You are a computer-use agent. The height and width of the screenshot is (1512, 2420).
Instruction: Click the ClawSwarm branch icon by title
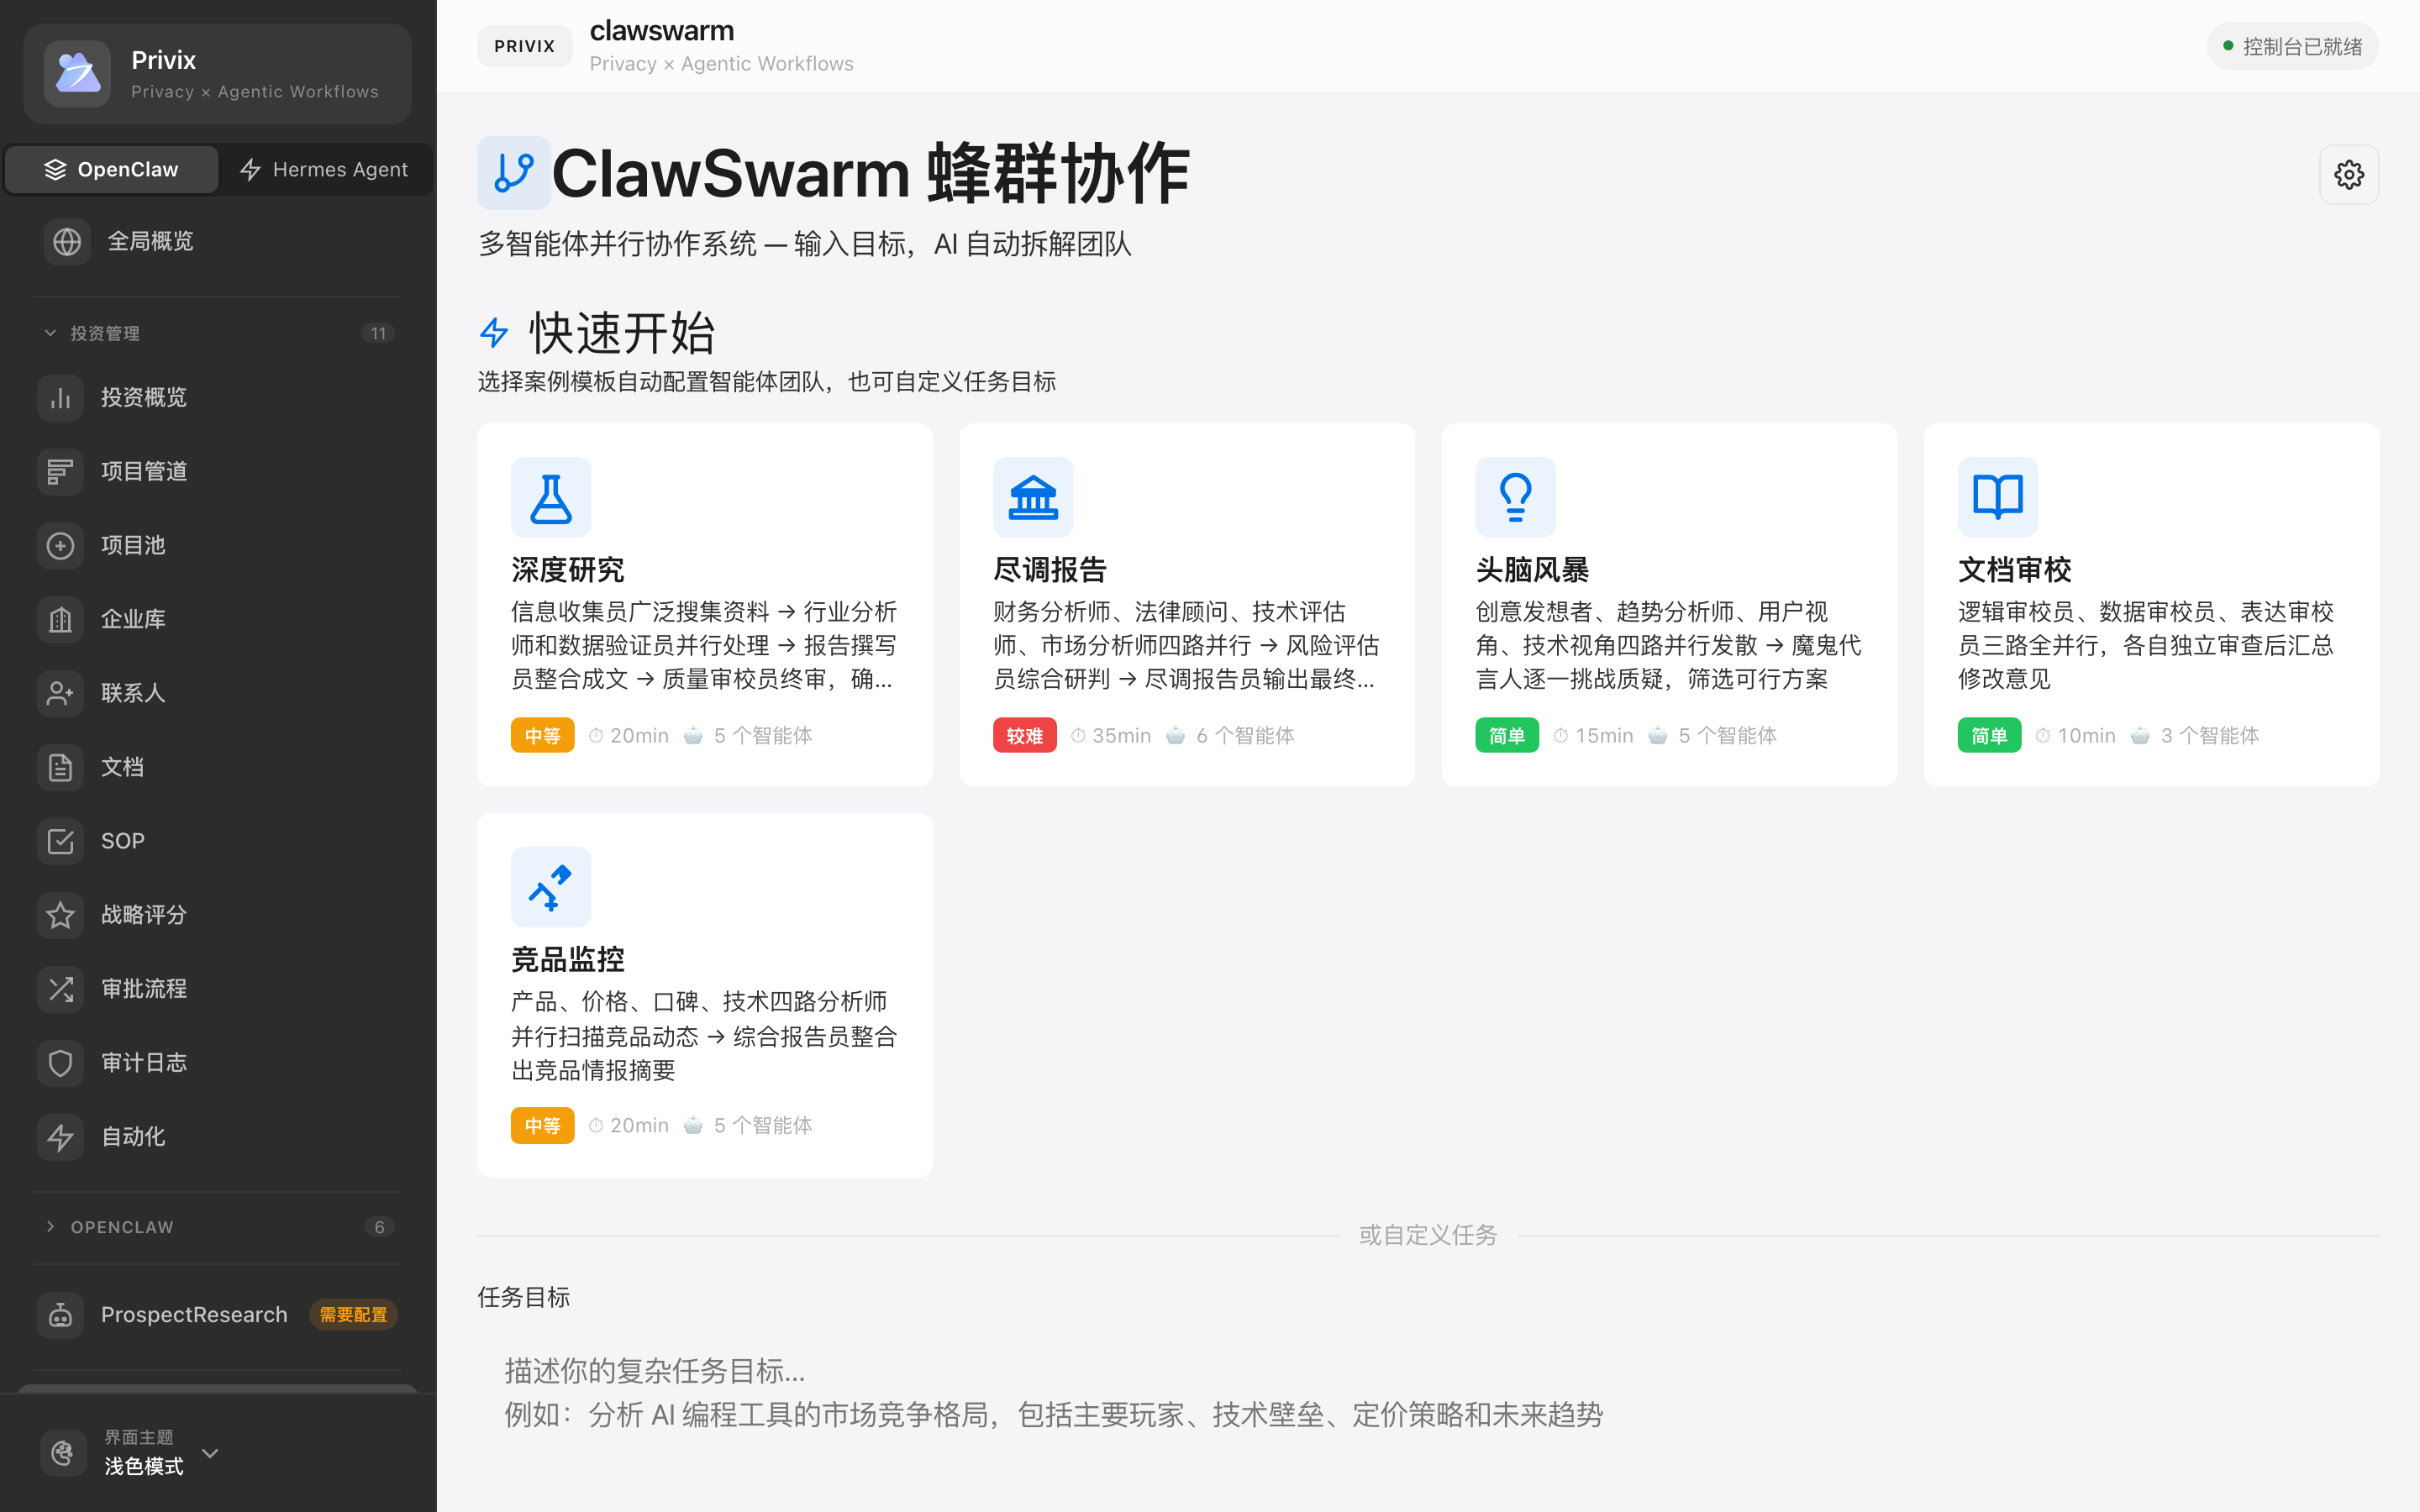click(513, 173)
